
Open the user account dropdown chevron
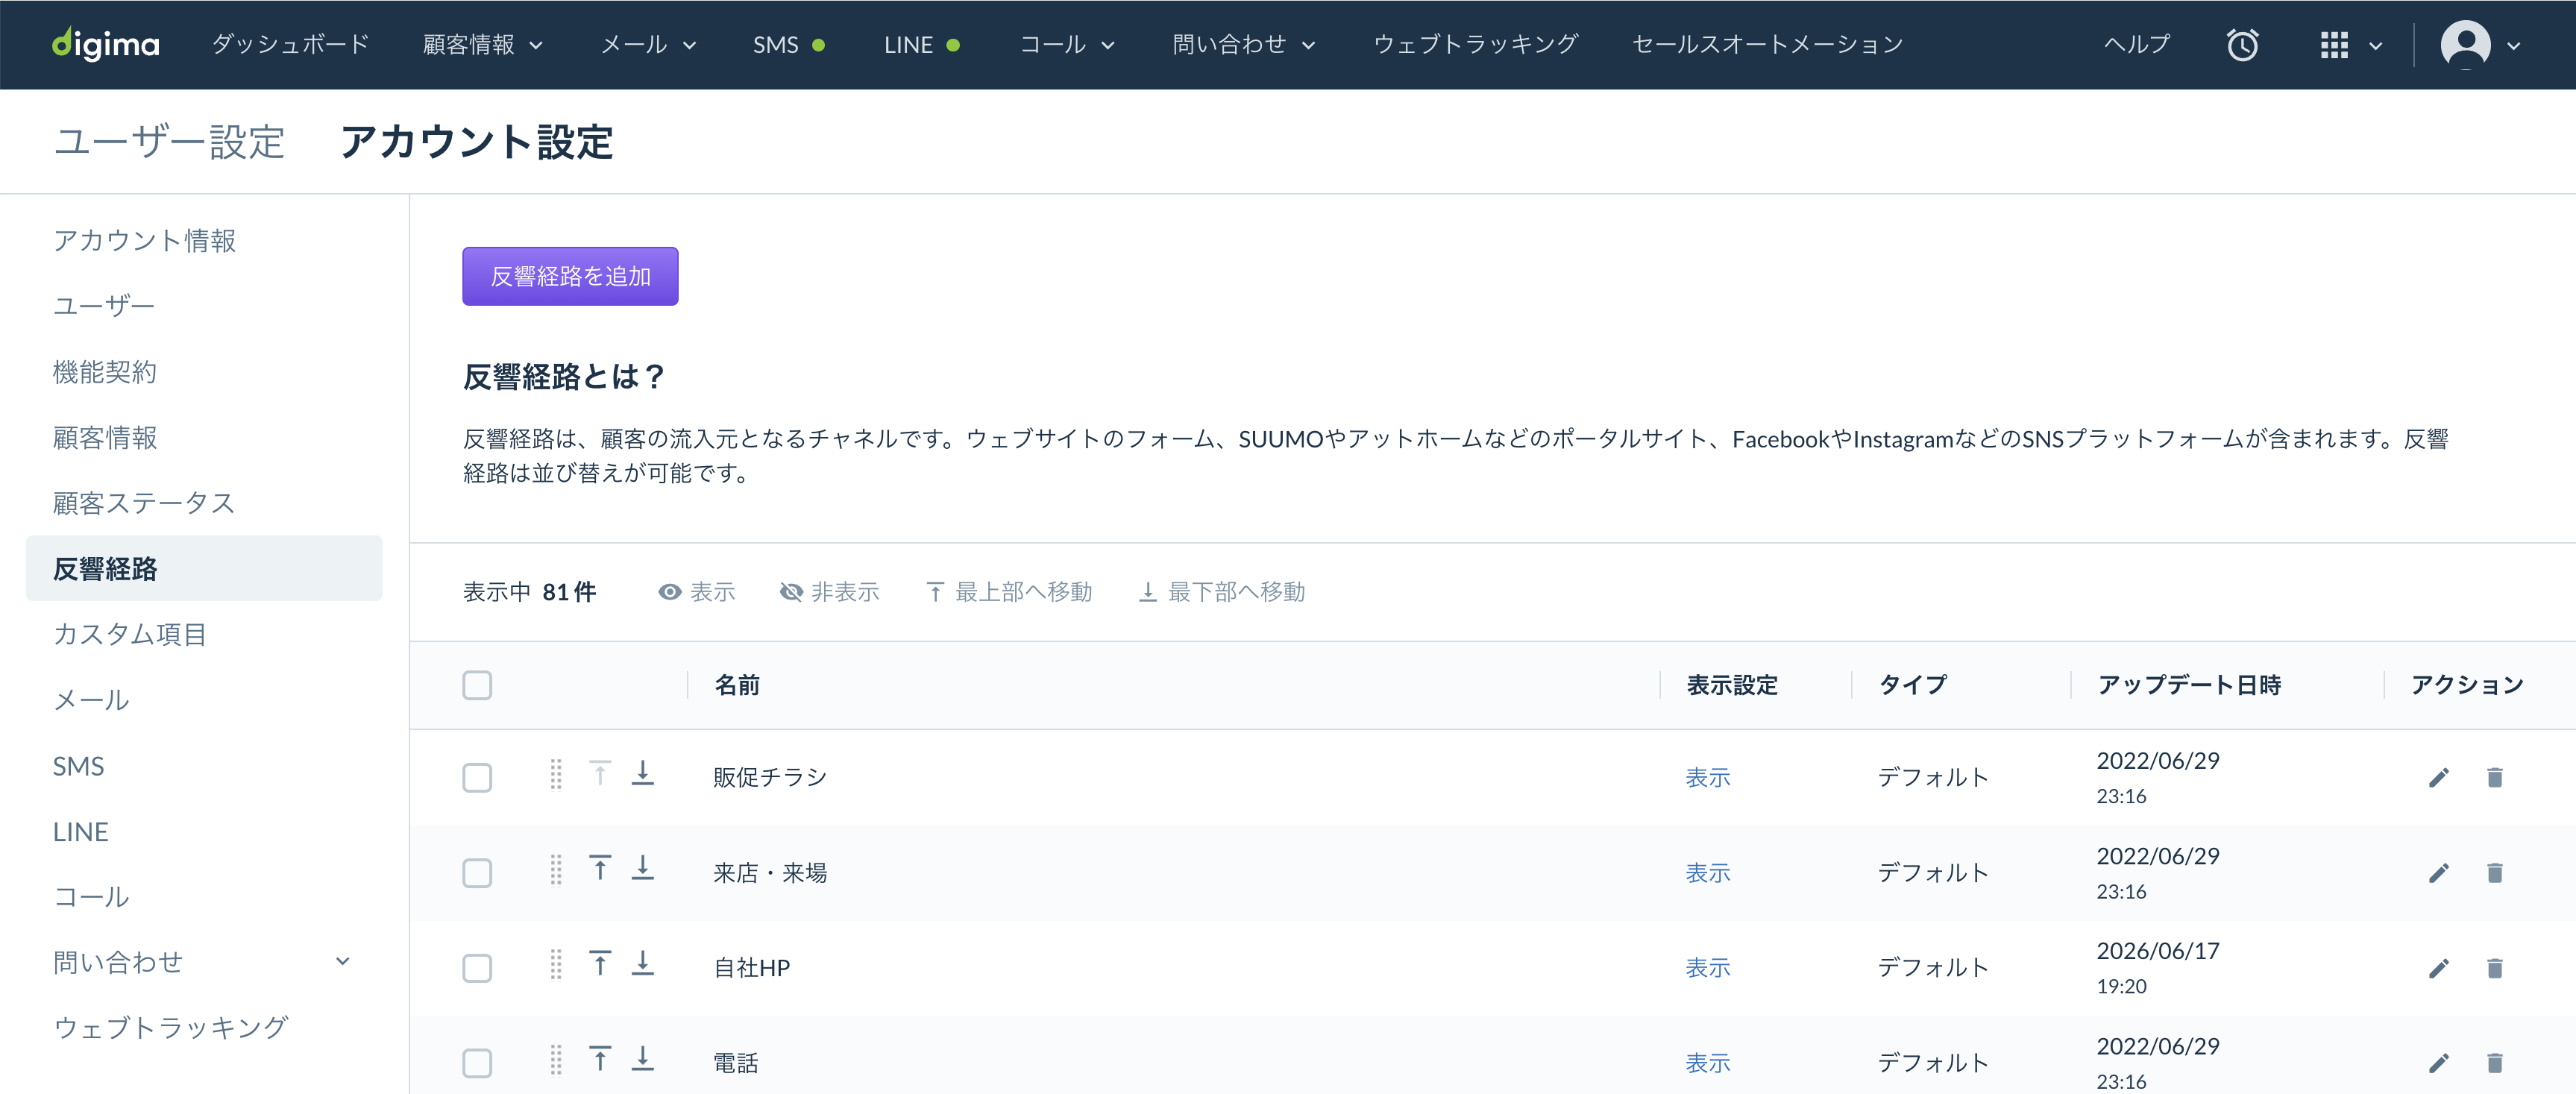coord(2514,46)
